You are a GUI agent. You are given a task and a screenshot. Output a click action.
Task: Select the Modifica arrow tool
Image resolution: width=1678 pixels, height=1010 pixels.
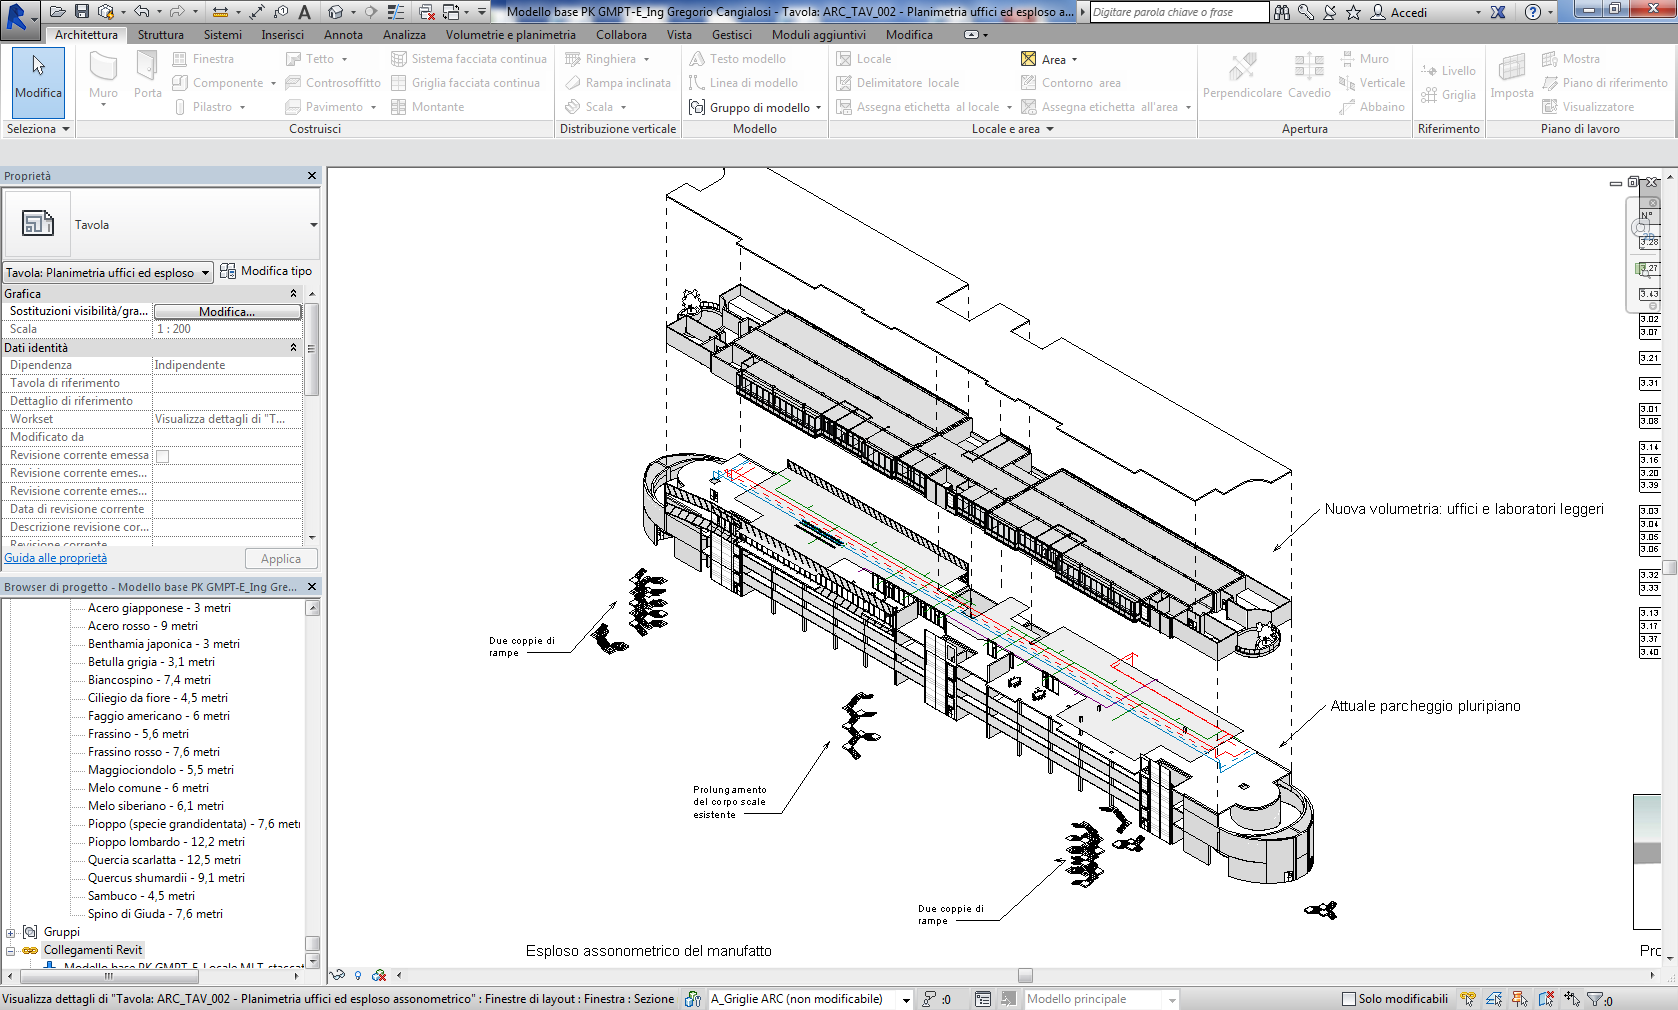(38, 82)
